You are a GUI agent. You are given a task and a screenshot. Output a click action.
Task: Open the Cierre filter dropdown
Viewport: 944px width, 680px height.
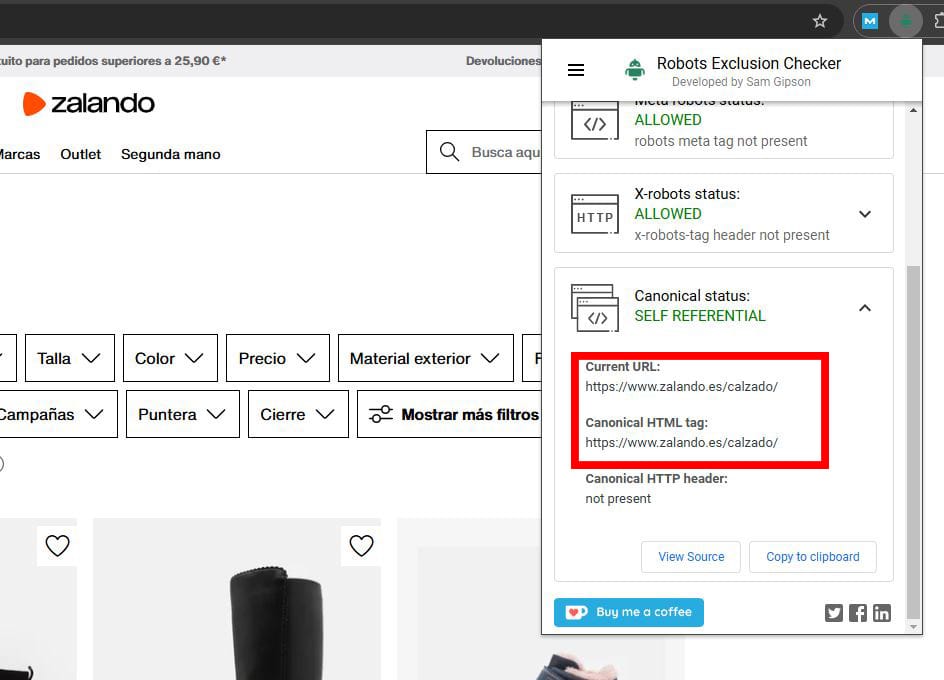298,414
